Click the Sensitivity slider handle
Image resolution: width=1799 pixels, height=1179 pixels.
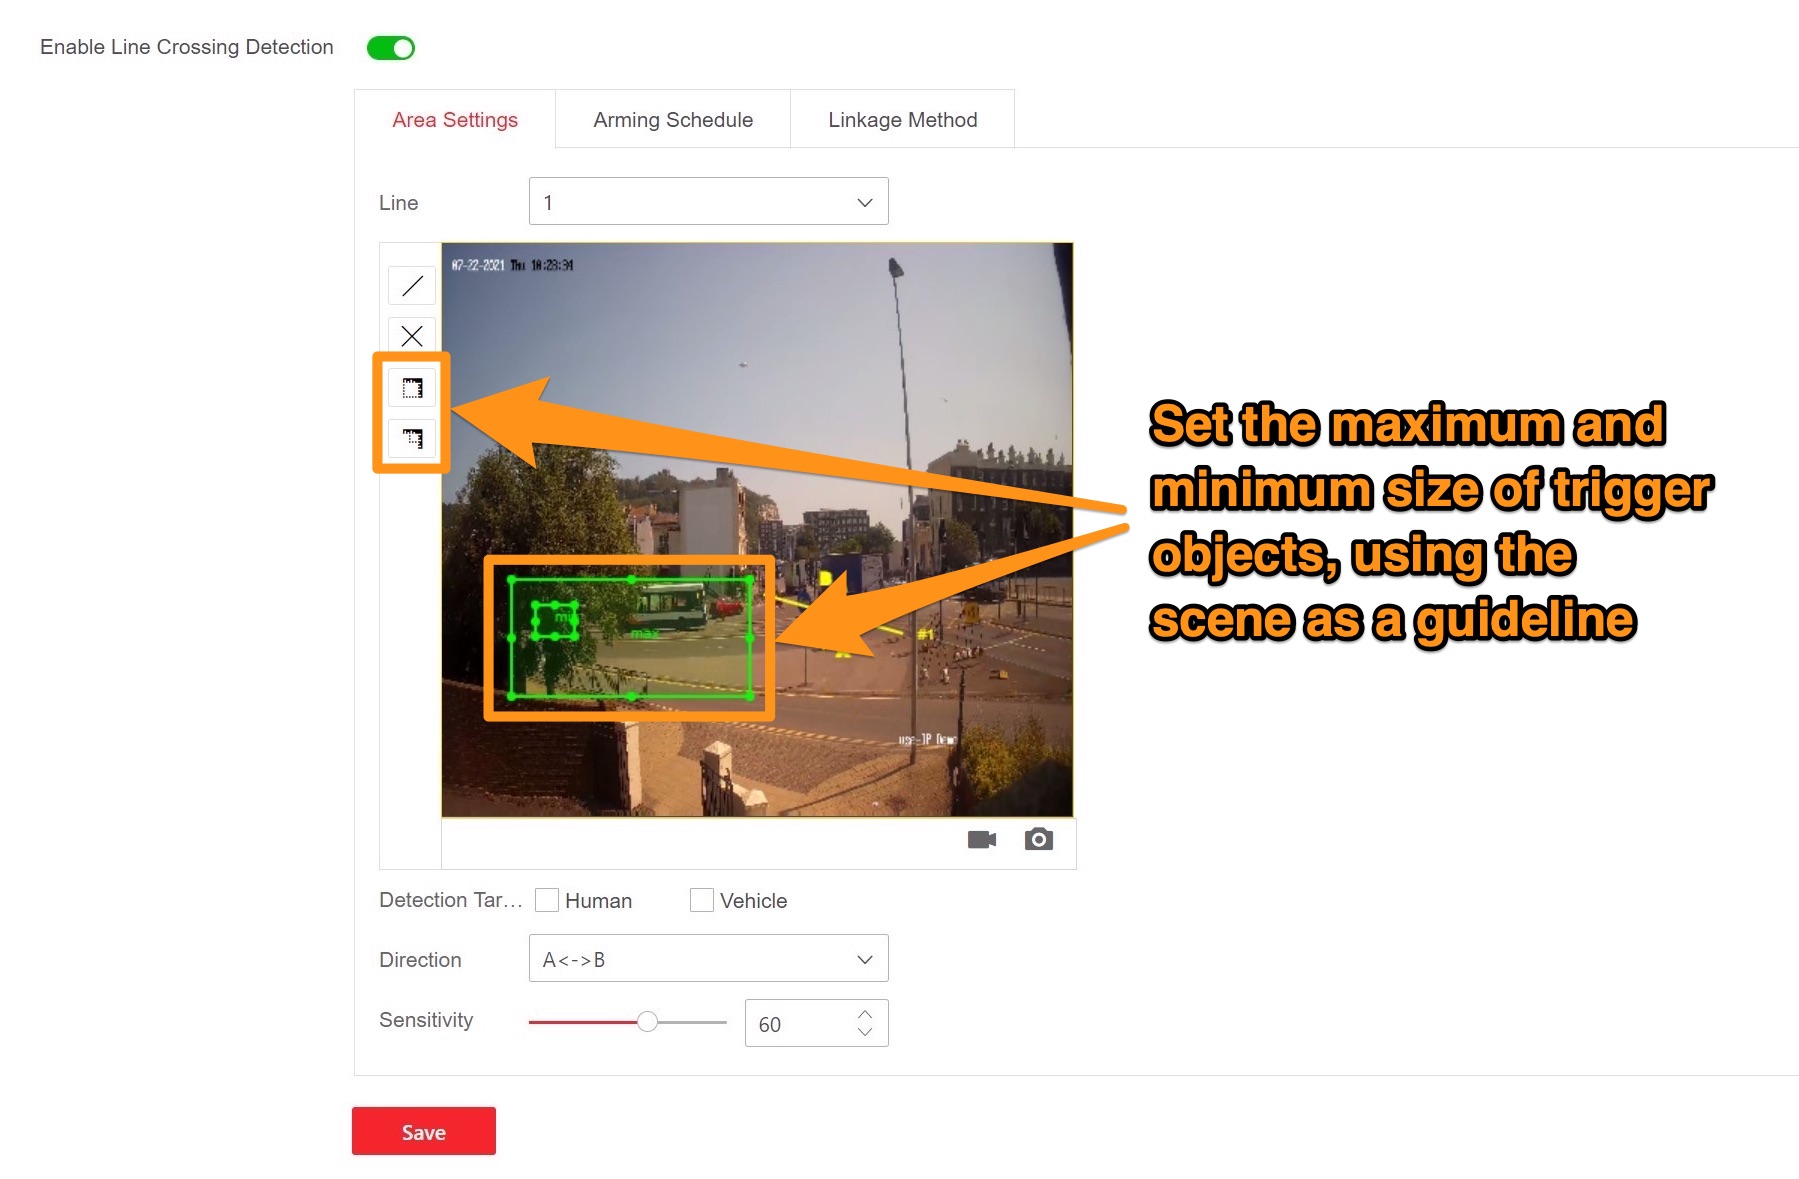(648, 1021)
